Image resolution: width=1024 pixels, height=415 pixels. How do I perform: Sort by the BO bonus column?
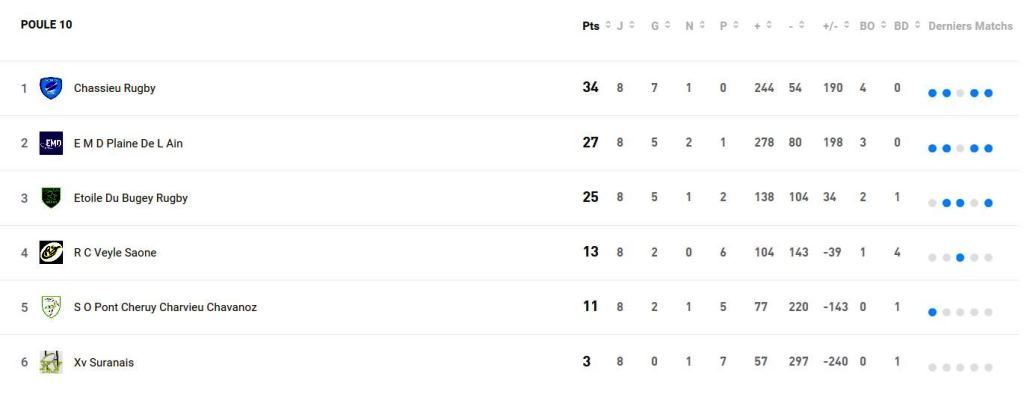867,26
